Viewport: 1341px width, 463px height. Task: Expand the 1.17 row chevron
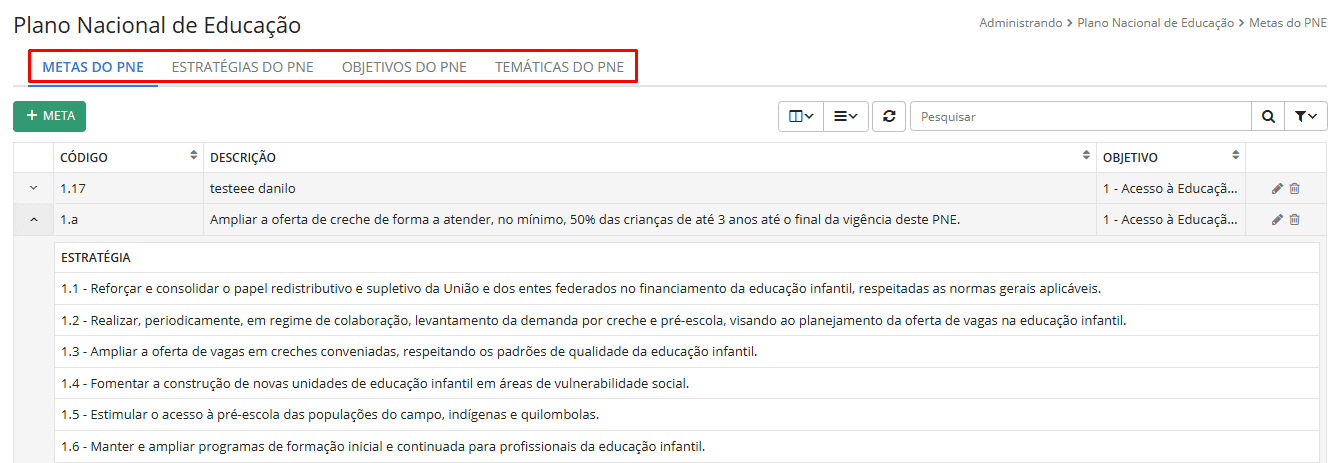click(x=33, y=189)
